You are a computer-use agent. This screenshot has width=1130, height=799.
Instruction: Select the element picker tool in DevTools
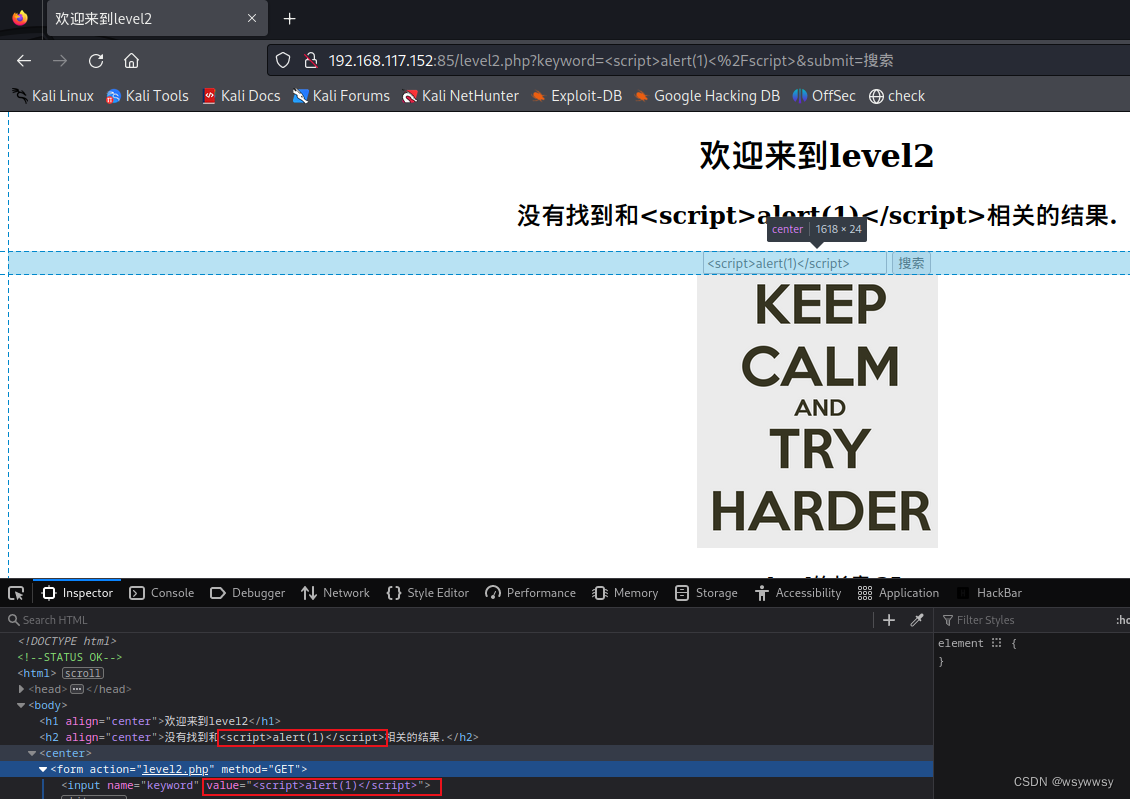pyautogui.click(x=15, y=593)
